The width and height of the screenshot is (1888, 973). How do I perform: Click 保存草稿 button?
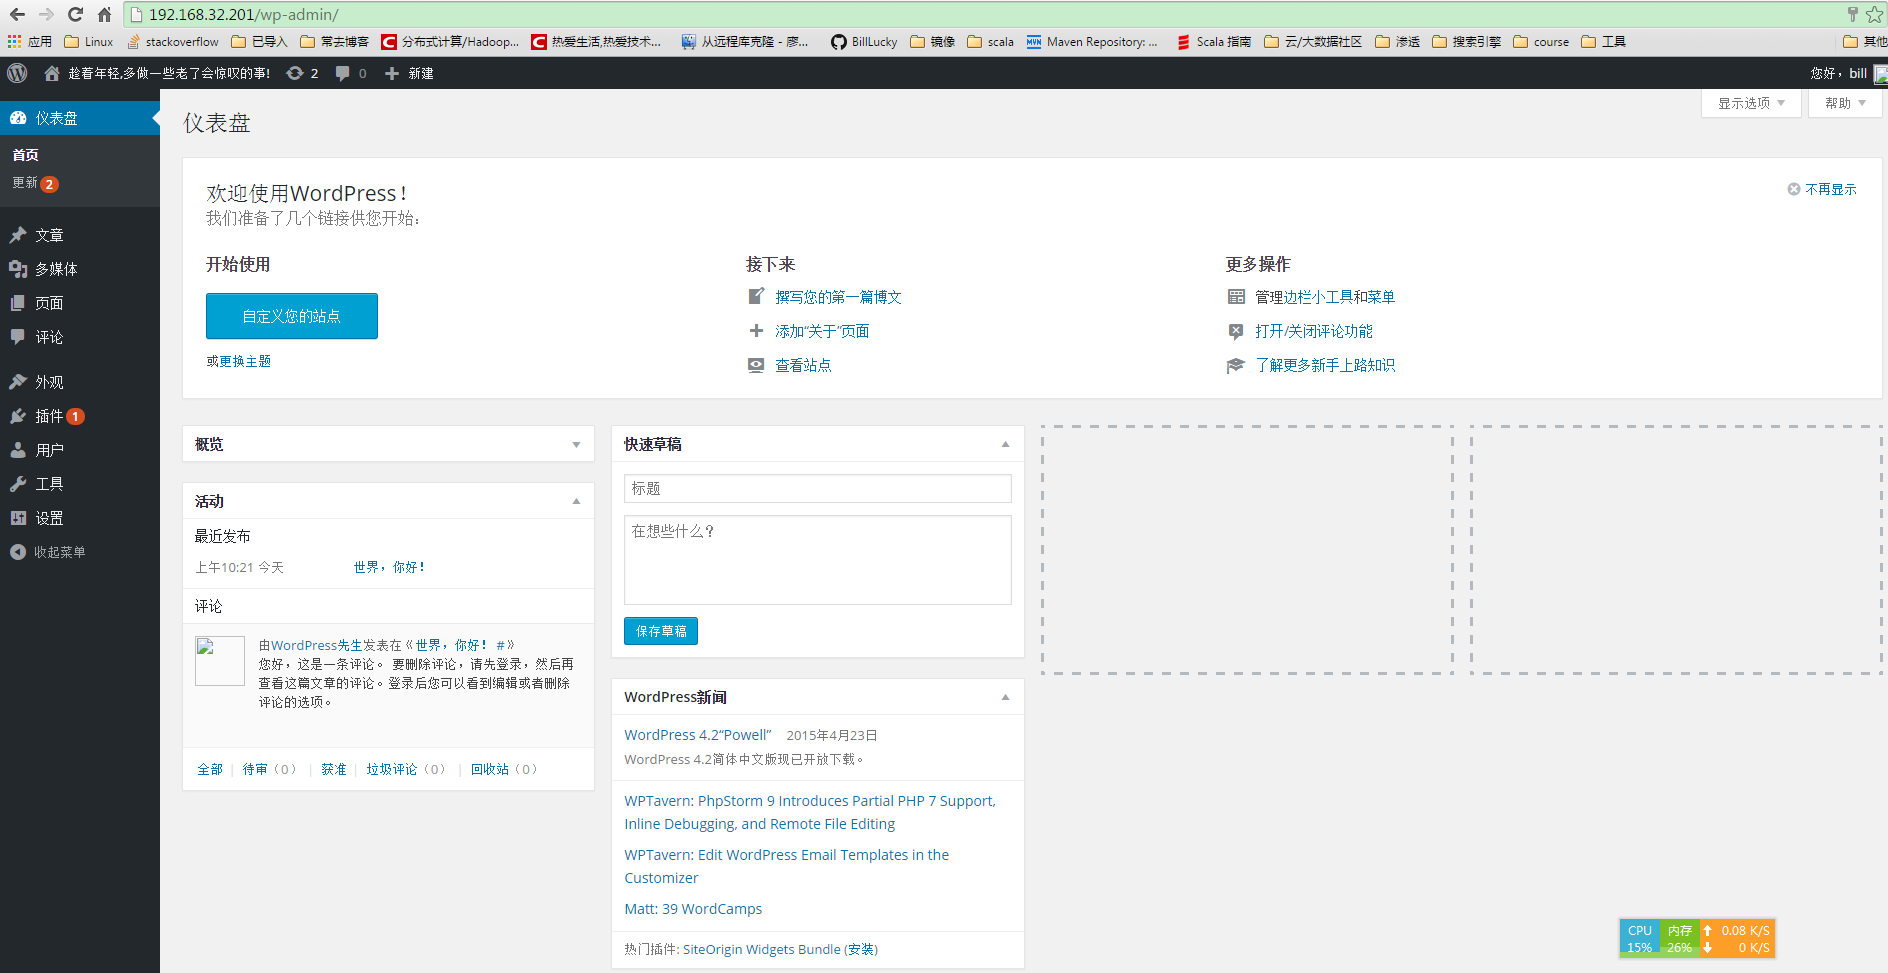coord(661,631)
